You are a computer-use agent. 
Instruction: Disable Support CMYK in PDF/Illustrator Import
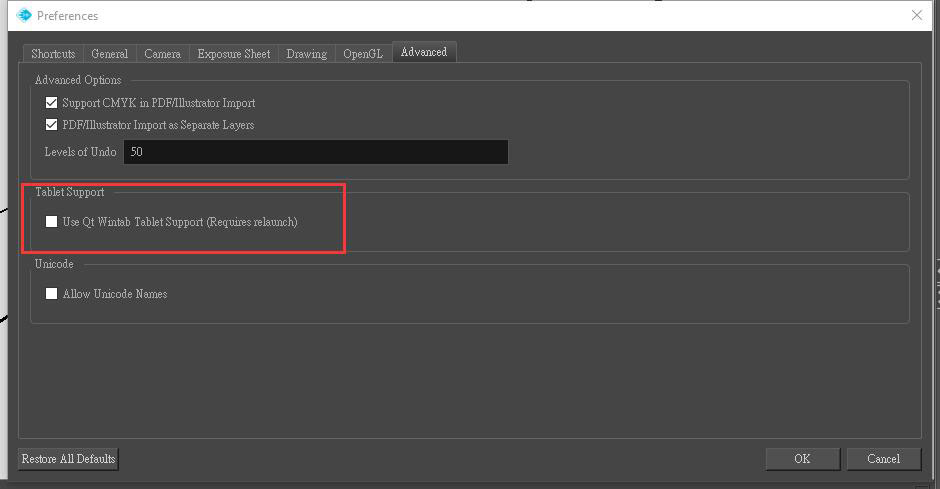(x=52, y=103)
